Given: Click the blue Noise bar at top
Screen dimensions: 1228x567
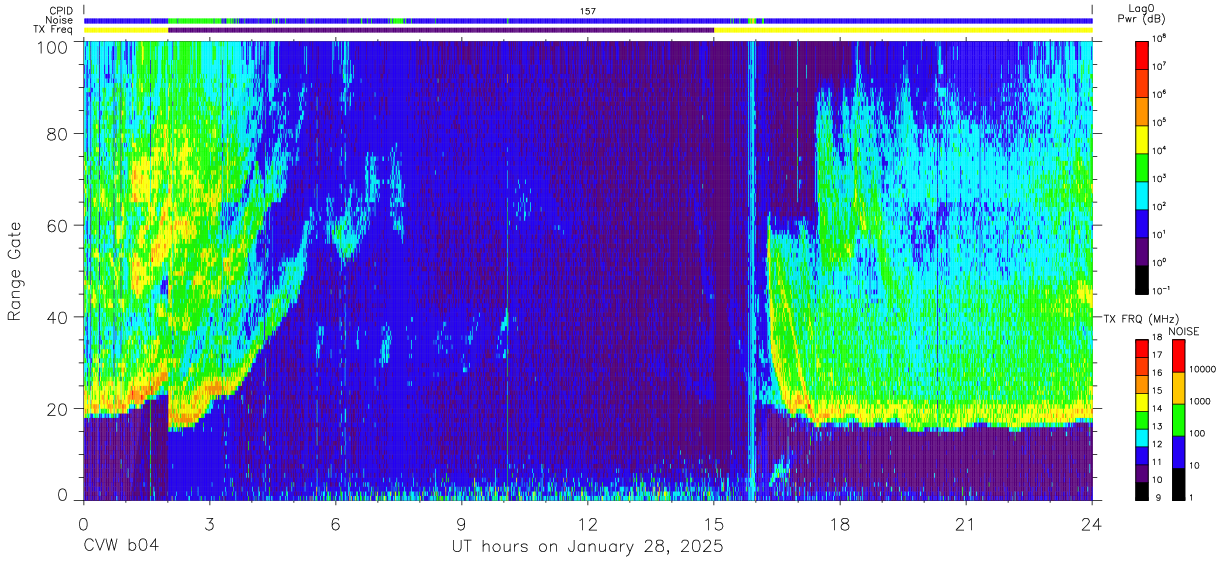Looking at the screenshot, I should (588, 20).
